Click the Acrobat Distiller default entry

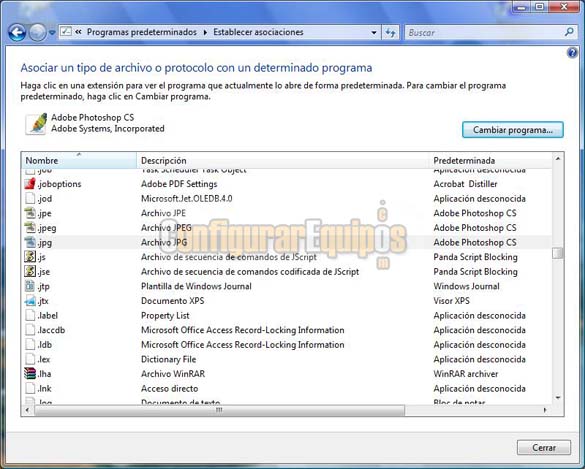465,184
